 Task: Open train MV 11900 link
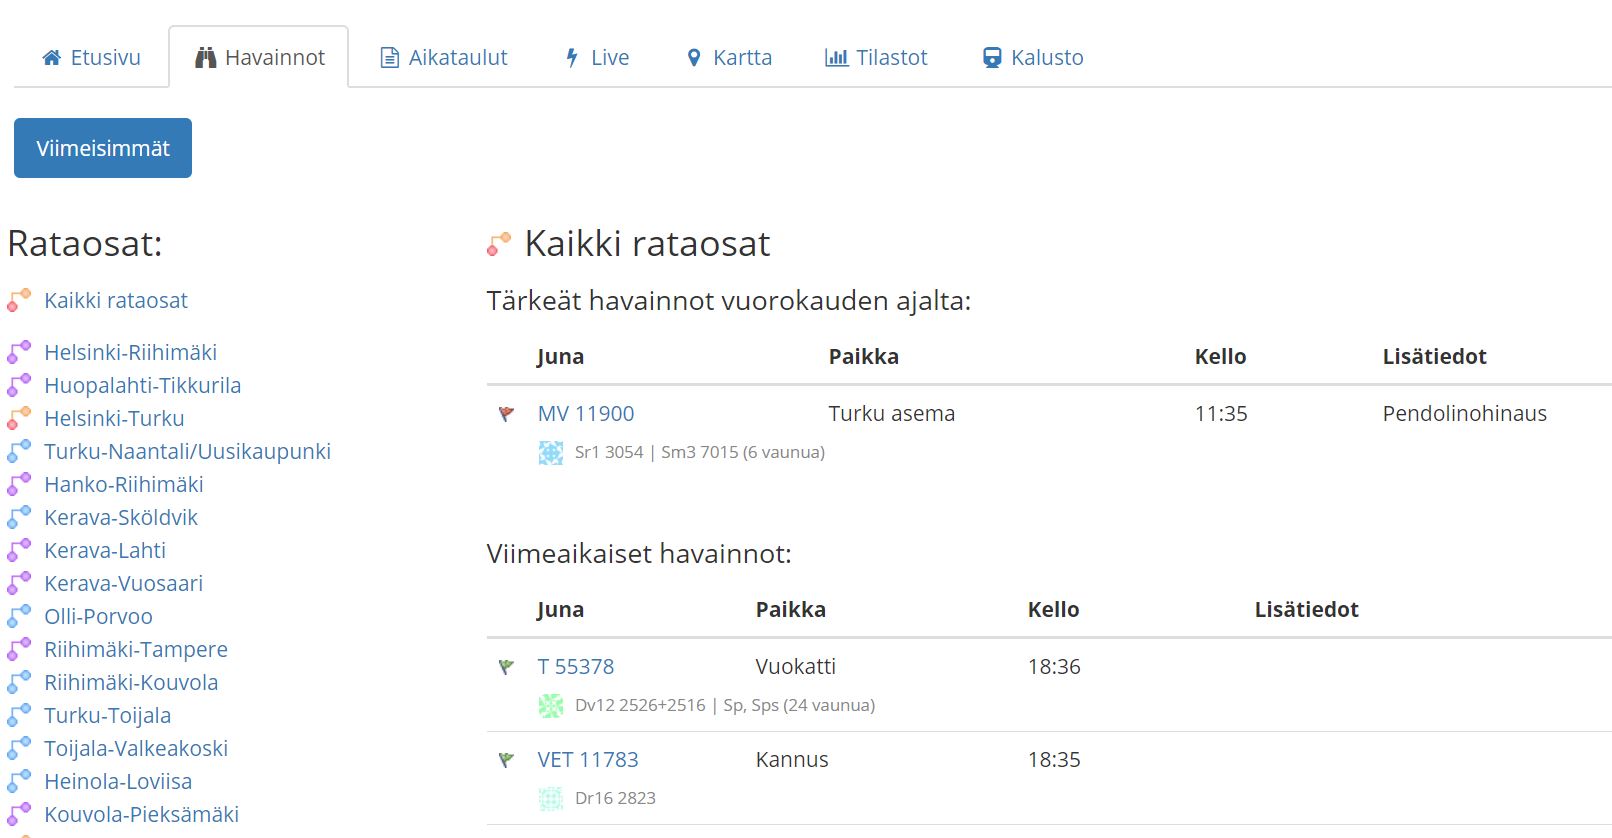tap(586, 414)
